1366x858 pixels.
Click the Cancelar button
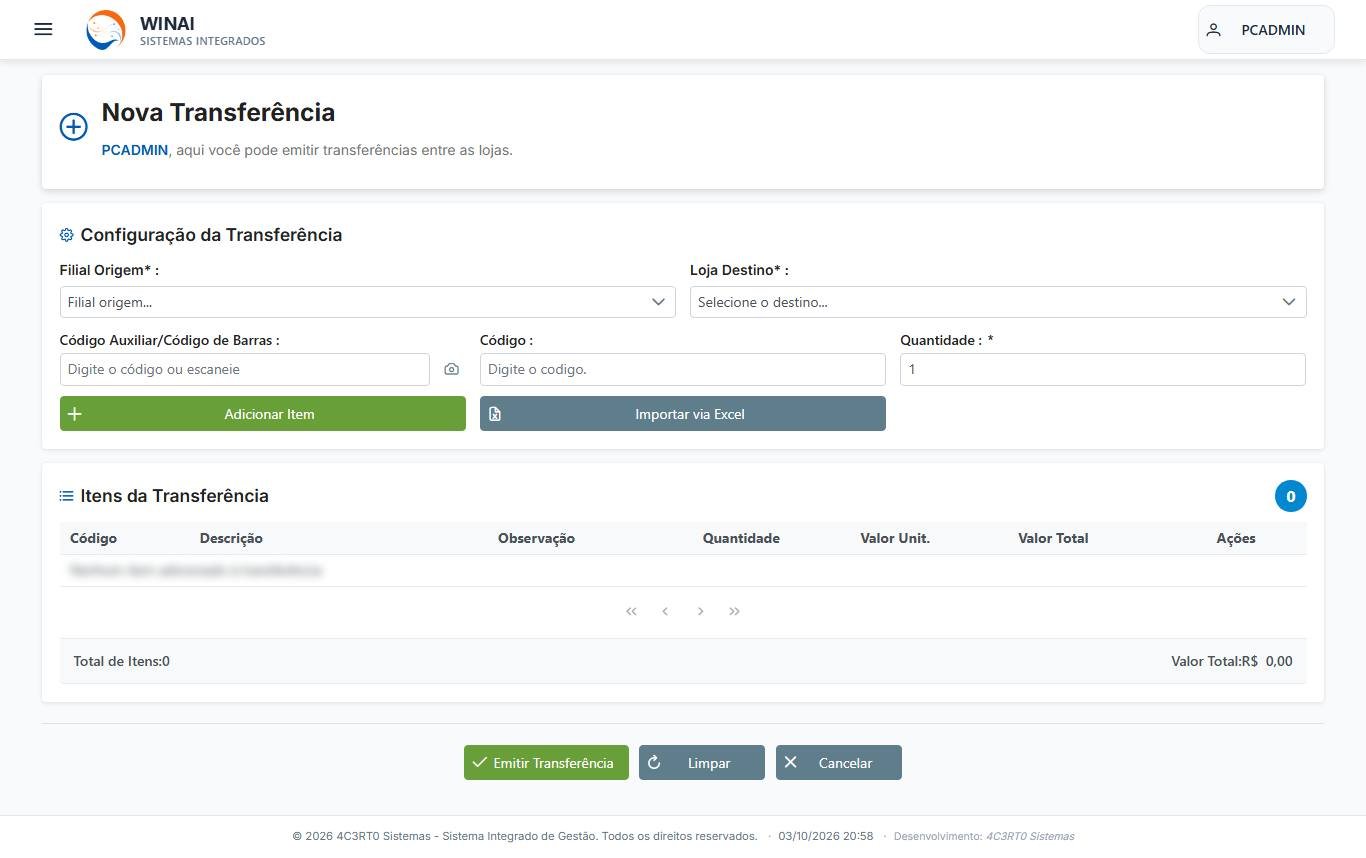pos(839,763)
